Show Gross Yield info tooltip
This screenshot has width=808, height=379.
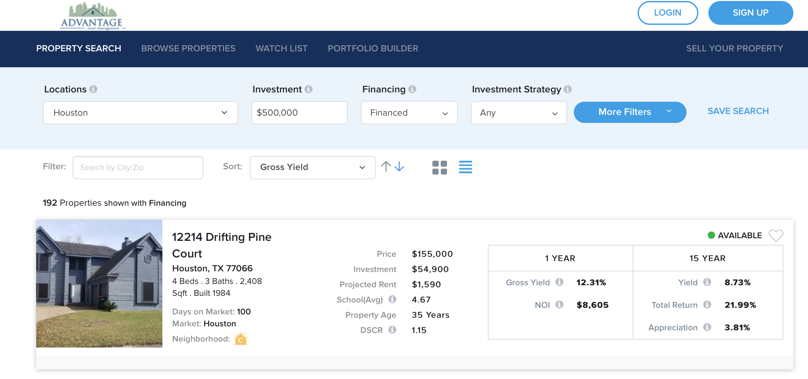pyautogui.click(x=560, y=282)
